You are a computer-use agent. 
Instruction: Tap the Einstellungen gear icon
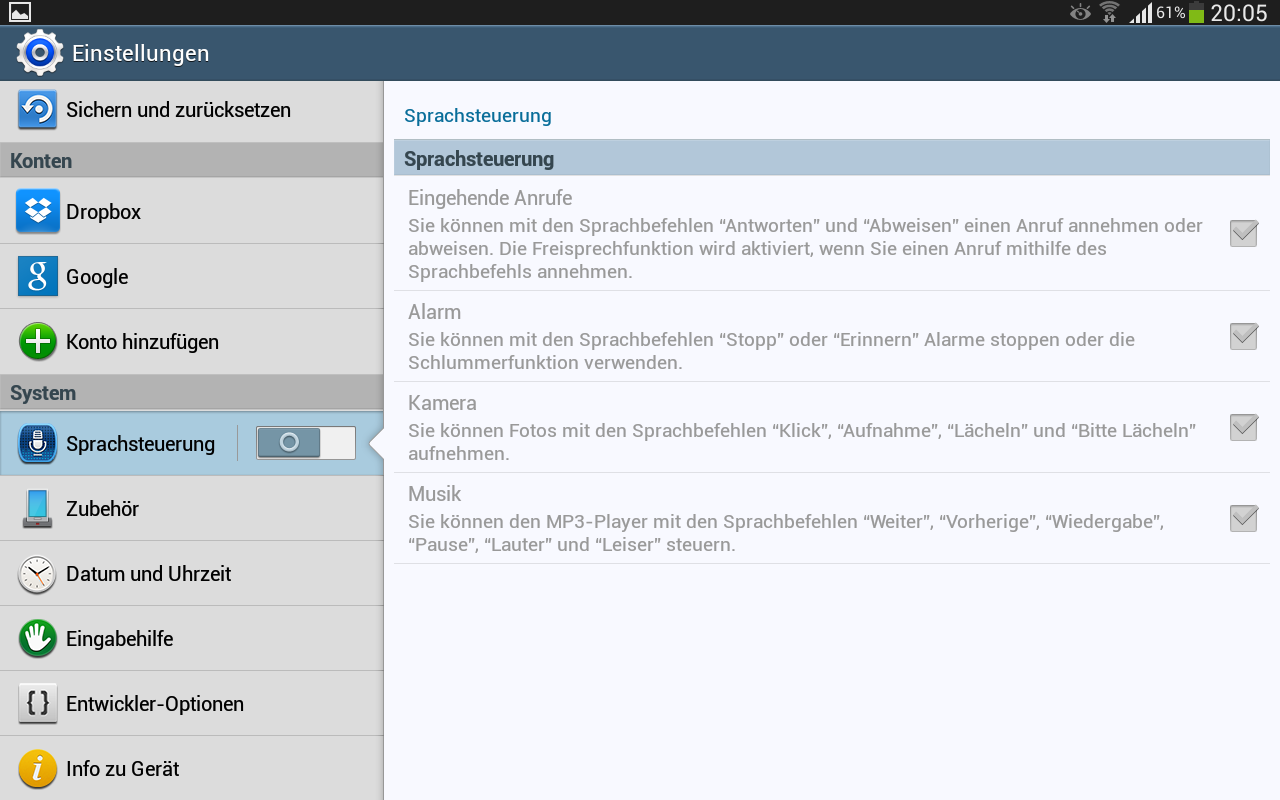pyautogui.click(x=39, y=53)
